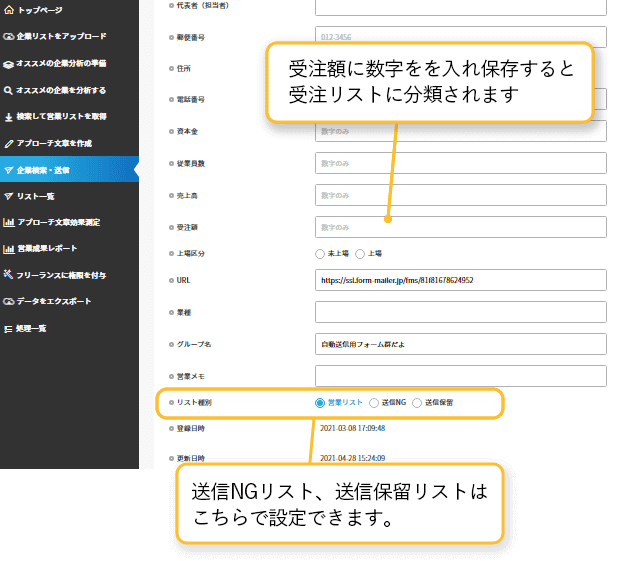Click the magnifier icon for オススメの企業を分析する
The width and height of the screenshot is (621, 561).
(8, 91)
